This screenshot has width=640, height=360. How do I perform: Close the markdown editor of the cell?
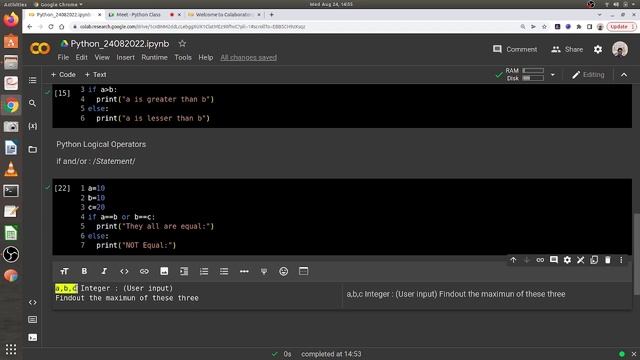[580, 260]
